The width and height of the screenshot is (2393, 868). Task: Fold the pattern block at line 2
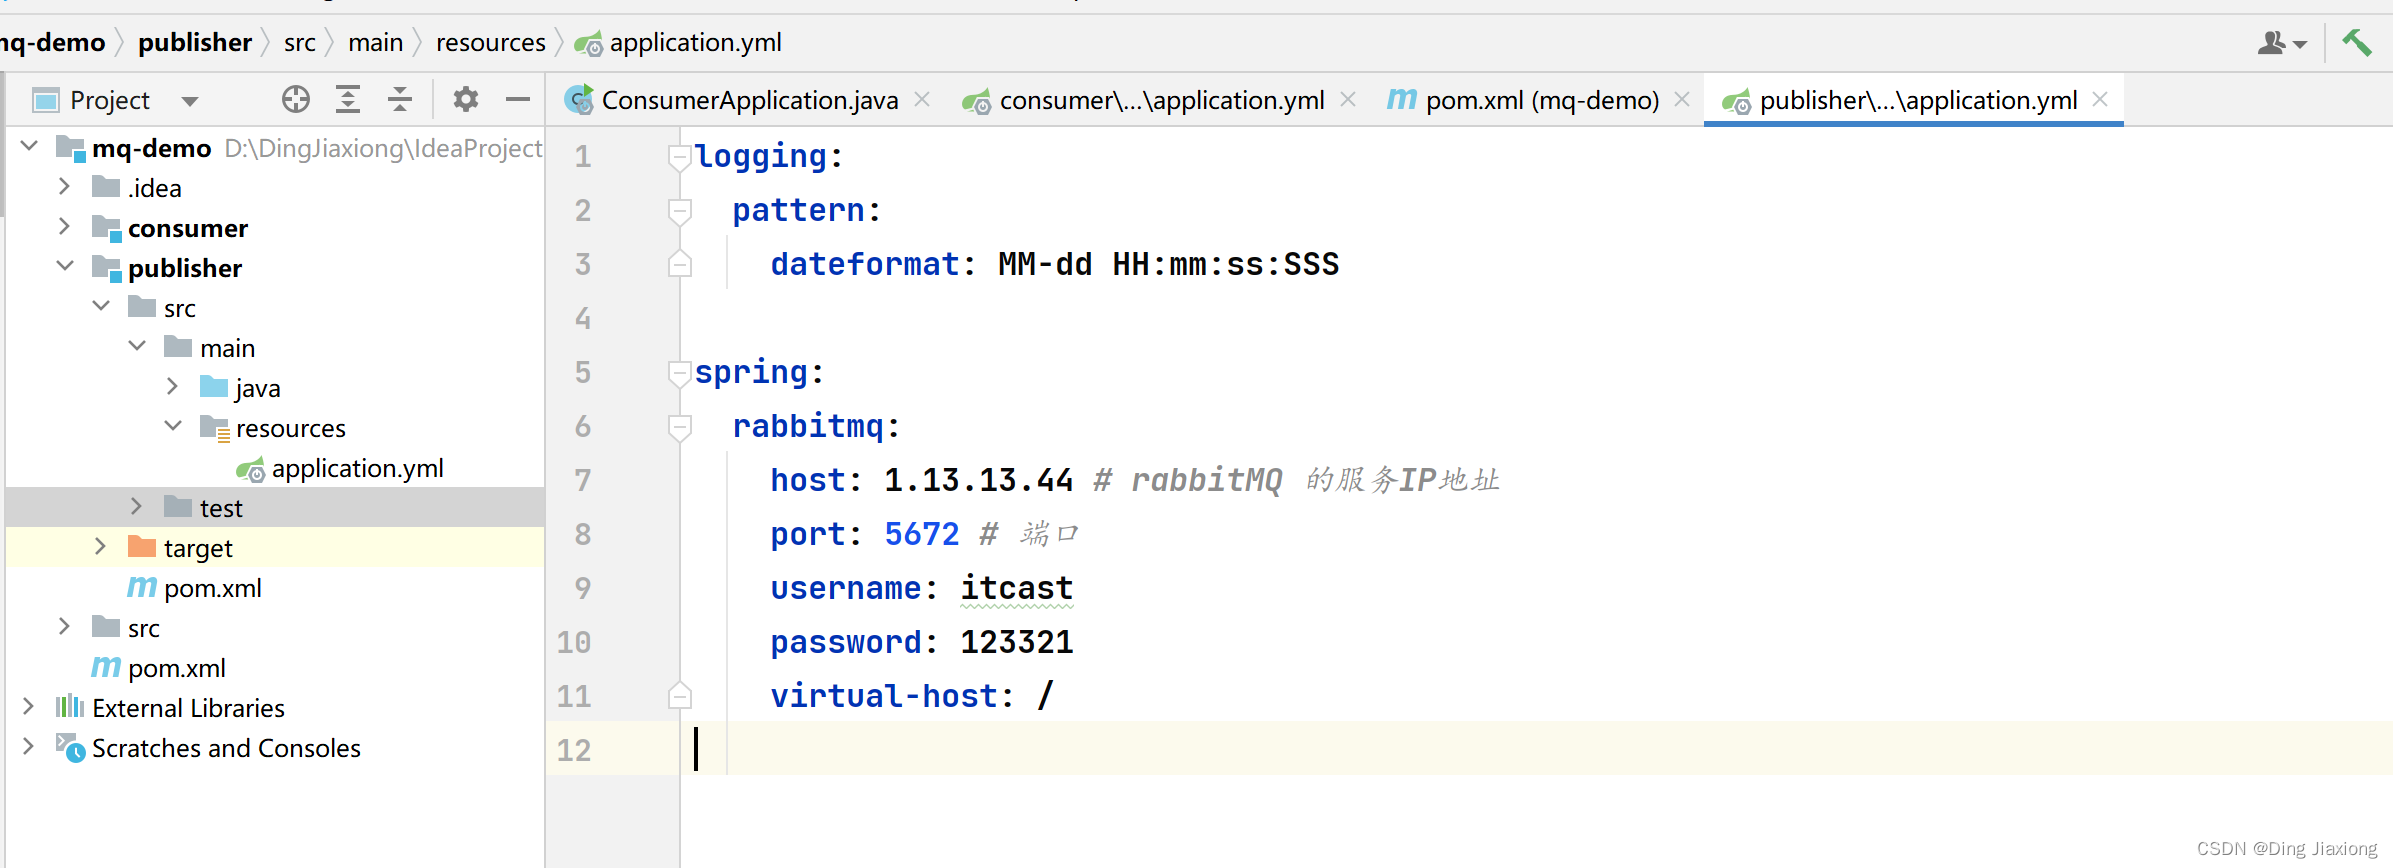(680, 211)
